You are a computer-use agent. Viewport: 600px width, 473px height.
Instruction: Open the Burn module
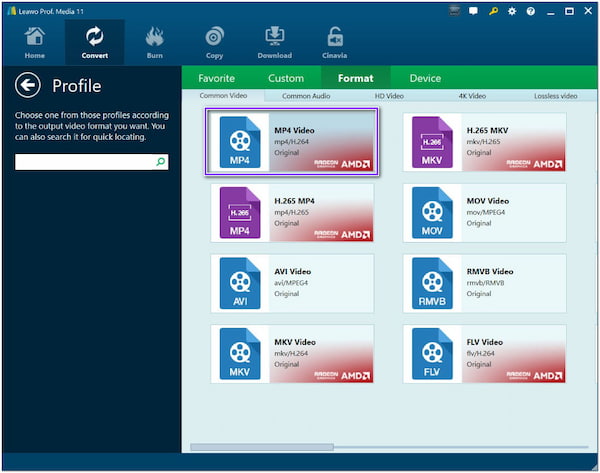pos(155,42)
